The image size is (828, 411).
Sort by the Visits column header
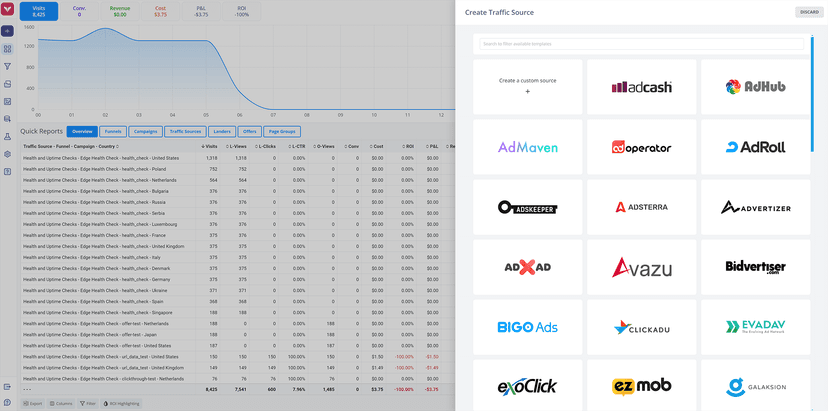(x=209, y=146)
